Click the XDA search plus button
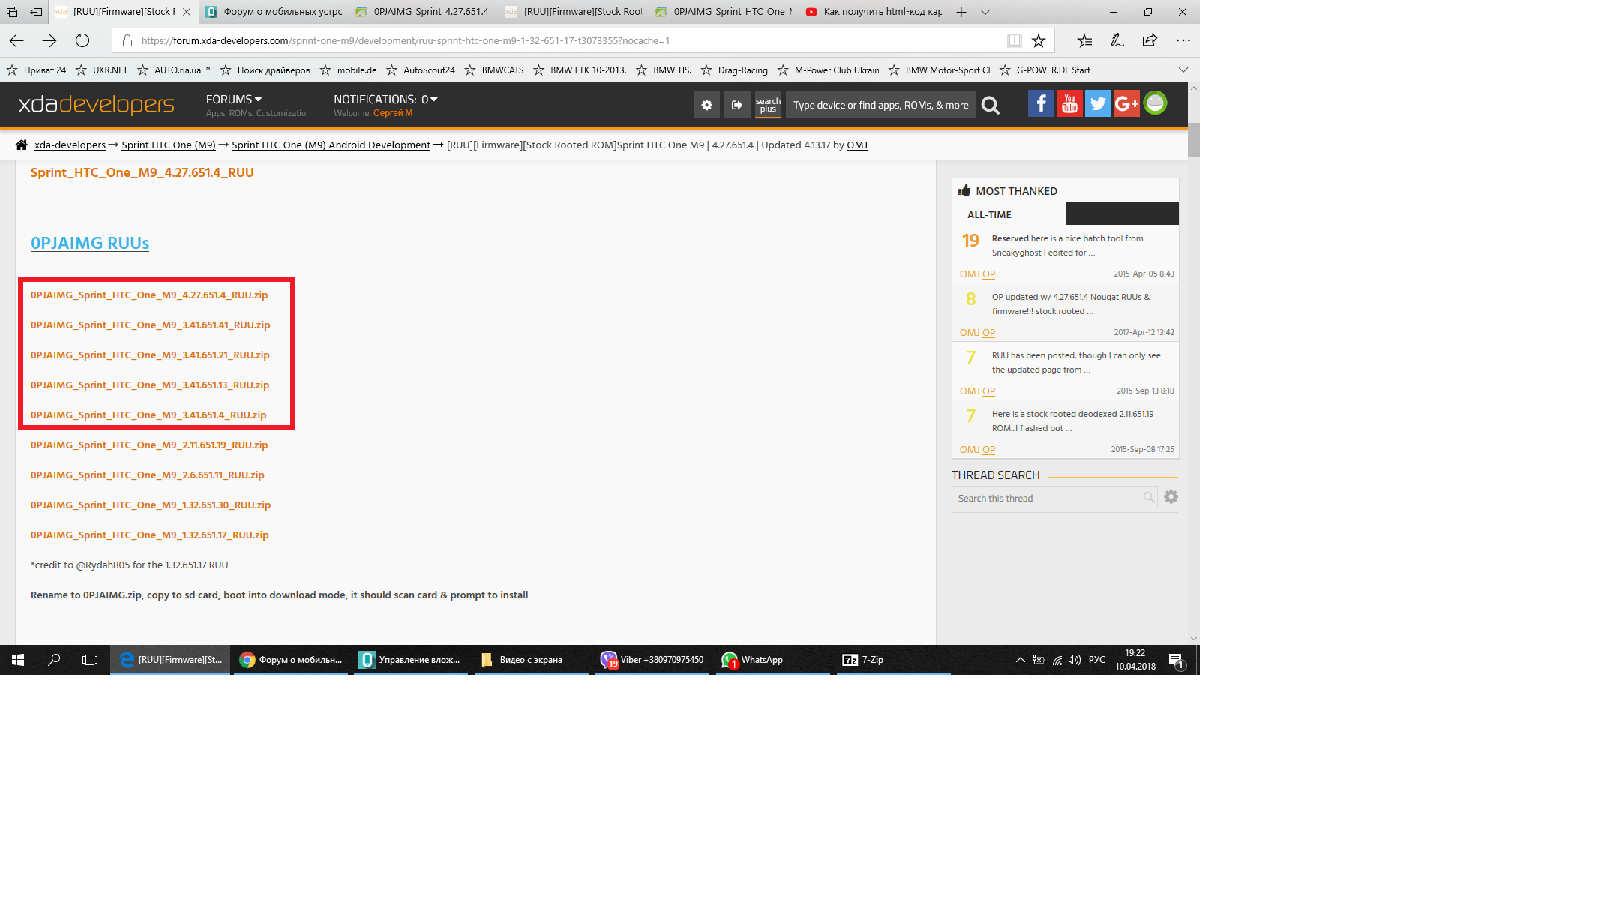 click(x=768, y=105)
